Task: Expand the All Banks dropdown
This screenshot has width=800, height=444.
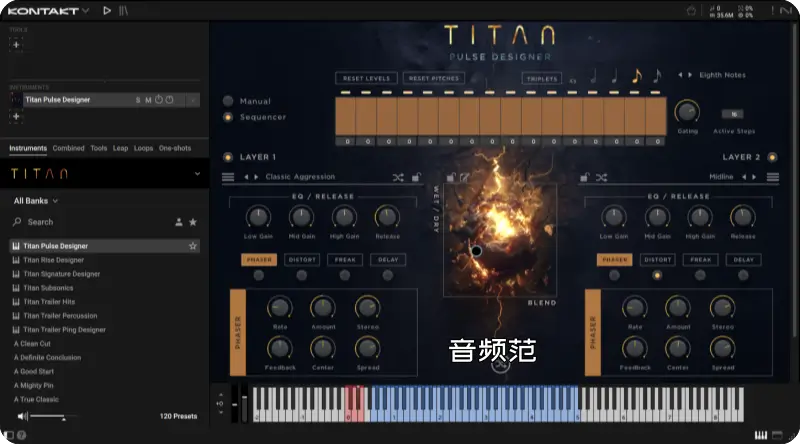Action: click(36, 201)
